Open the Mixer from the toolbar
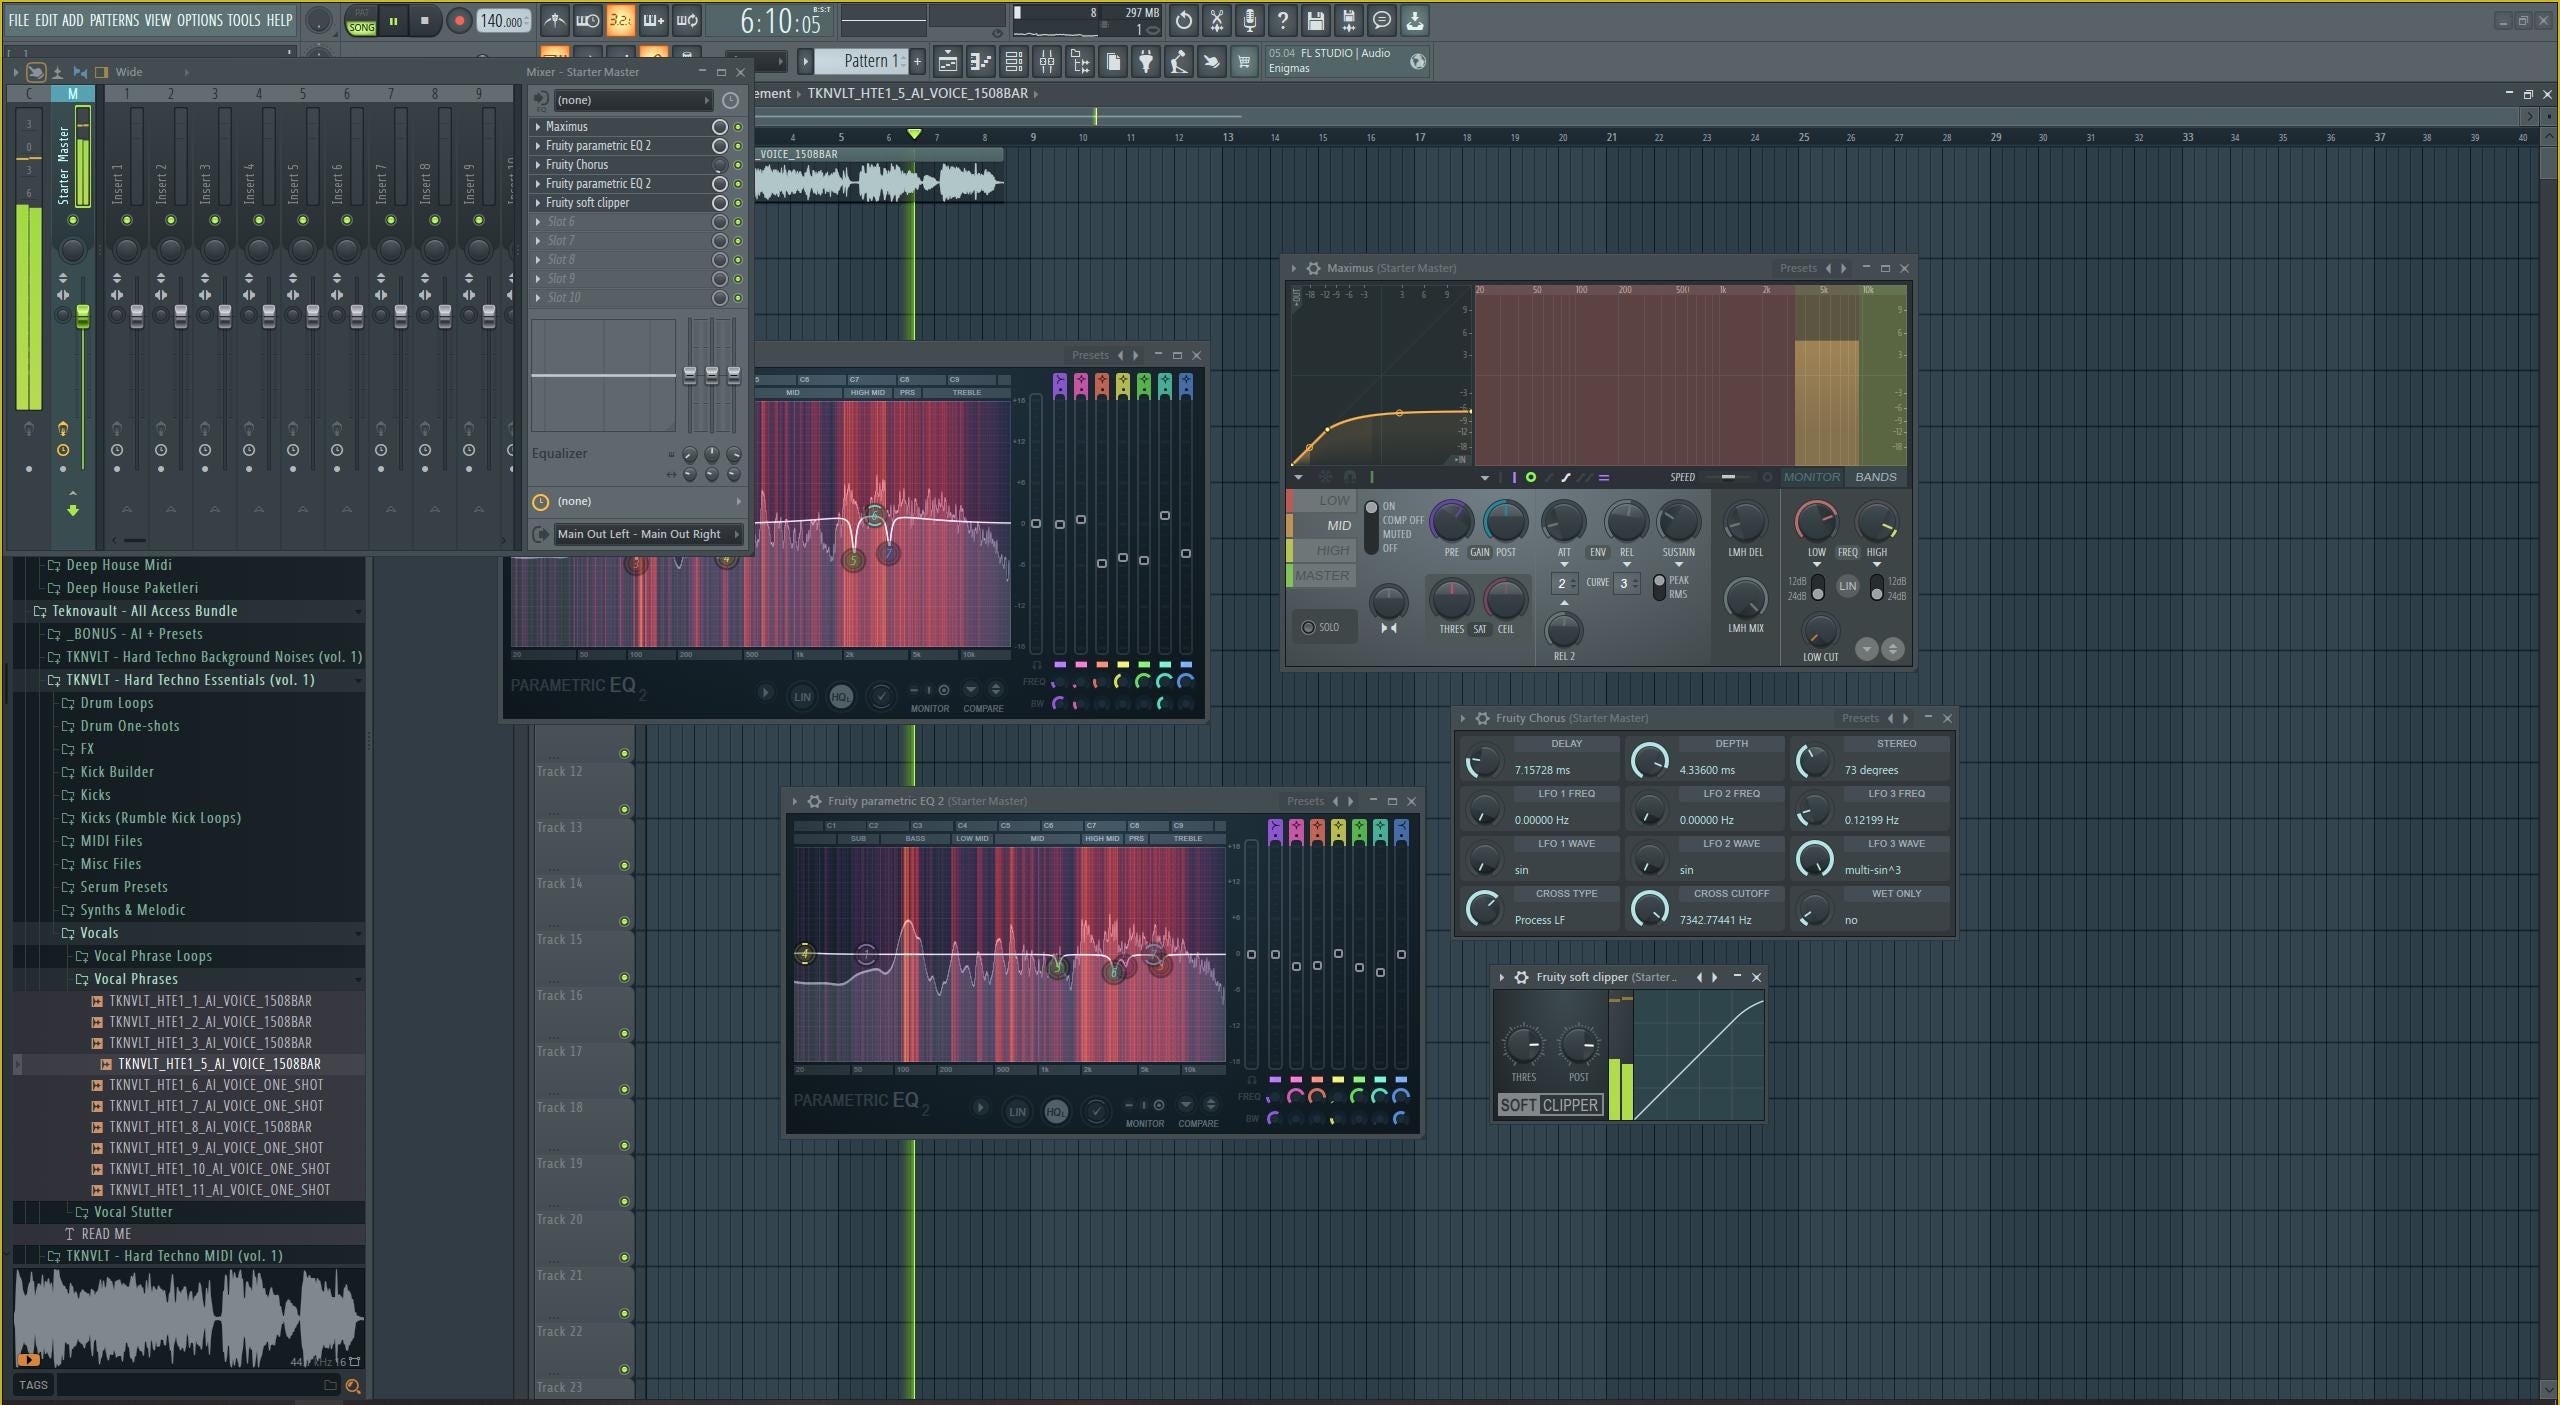The height and width of the screenshot is (1405, 2560). point(1047,62)
